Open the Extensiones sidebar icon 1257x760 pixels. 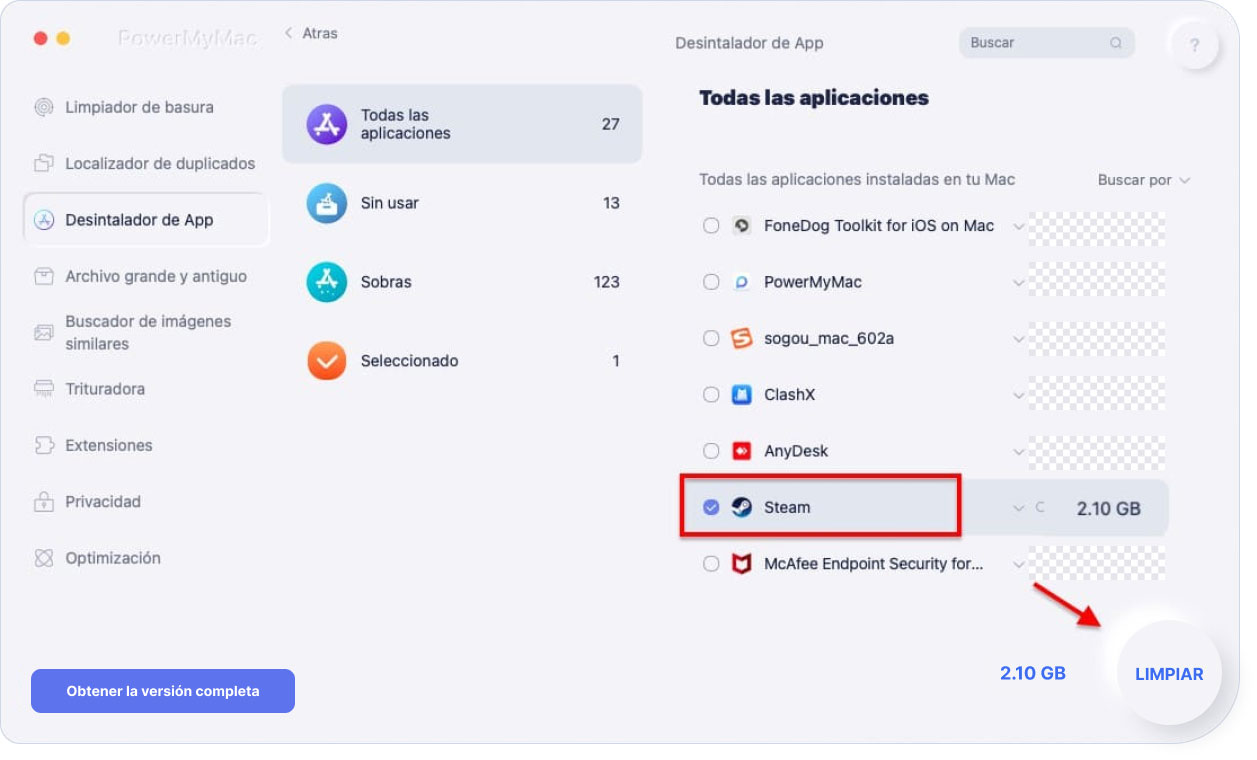[x=44, y=445]
